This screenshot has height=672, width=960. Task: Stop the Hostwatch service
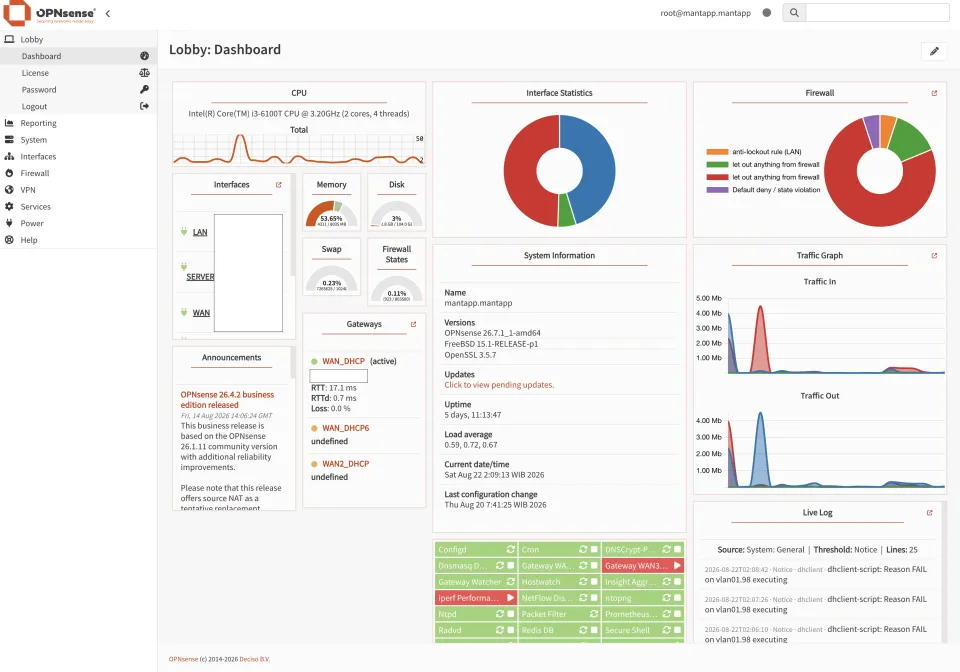594,581
